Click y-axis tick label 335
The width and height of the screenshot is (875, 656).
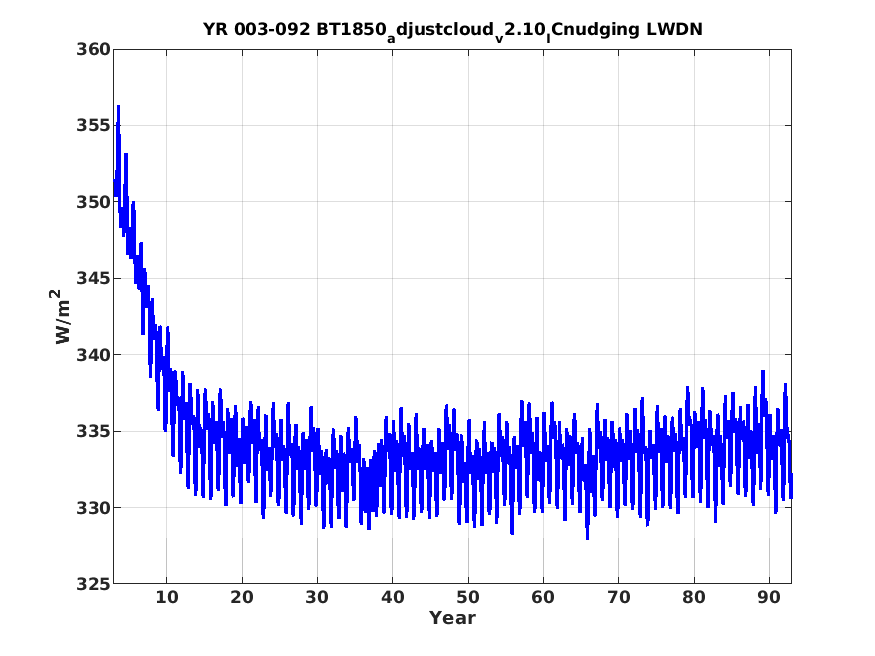94,431
